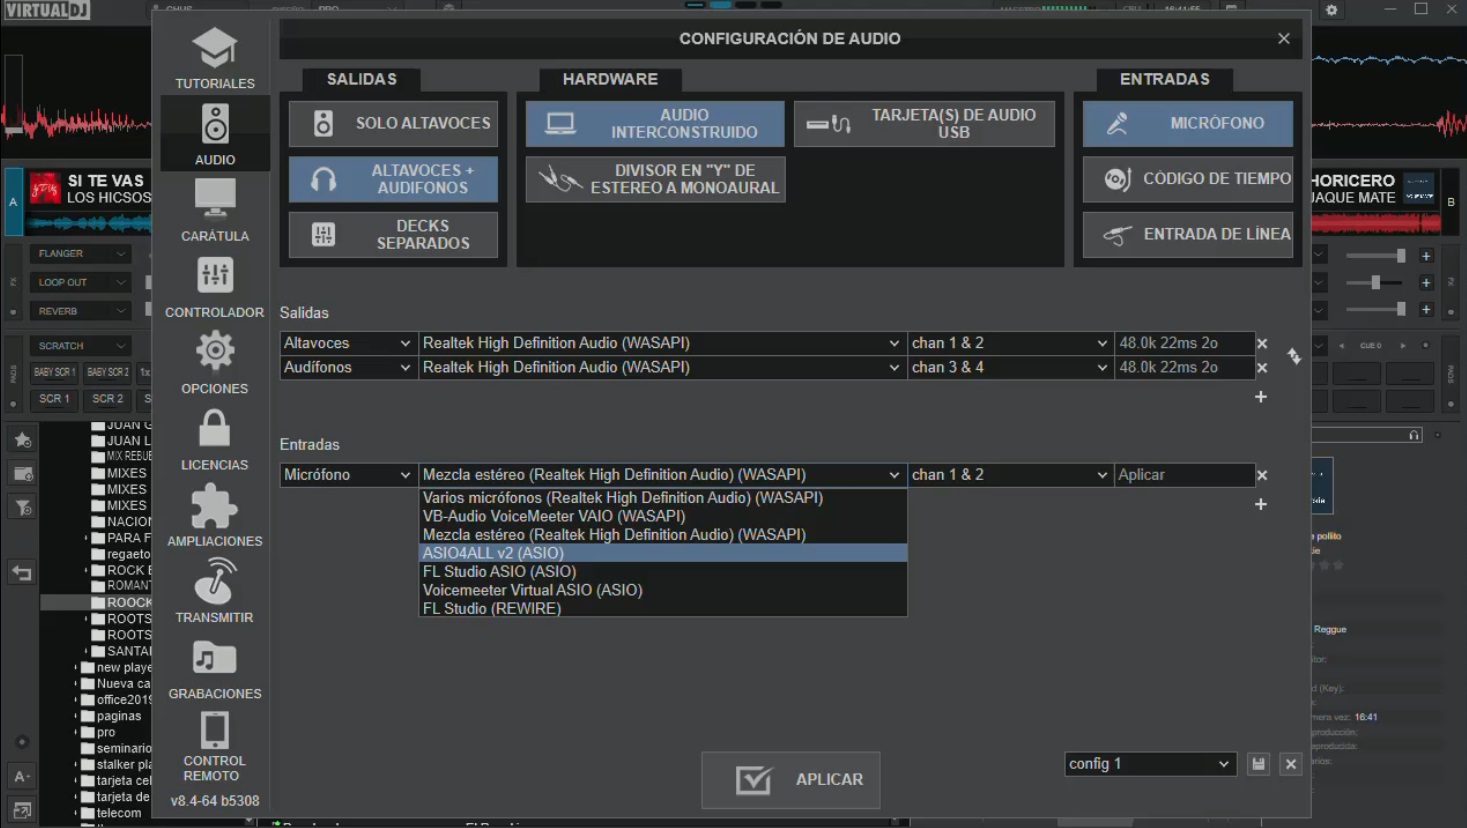Open the Altavoces output type dropdown
Image resolution: width=1467 pixels, height=828 pixels.
coord(348,343)
